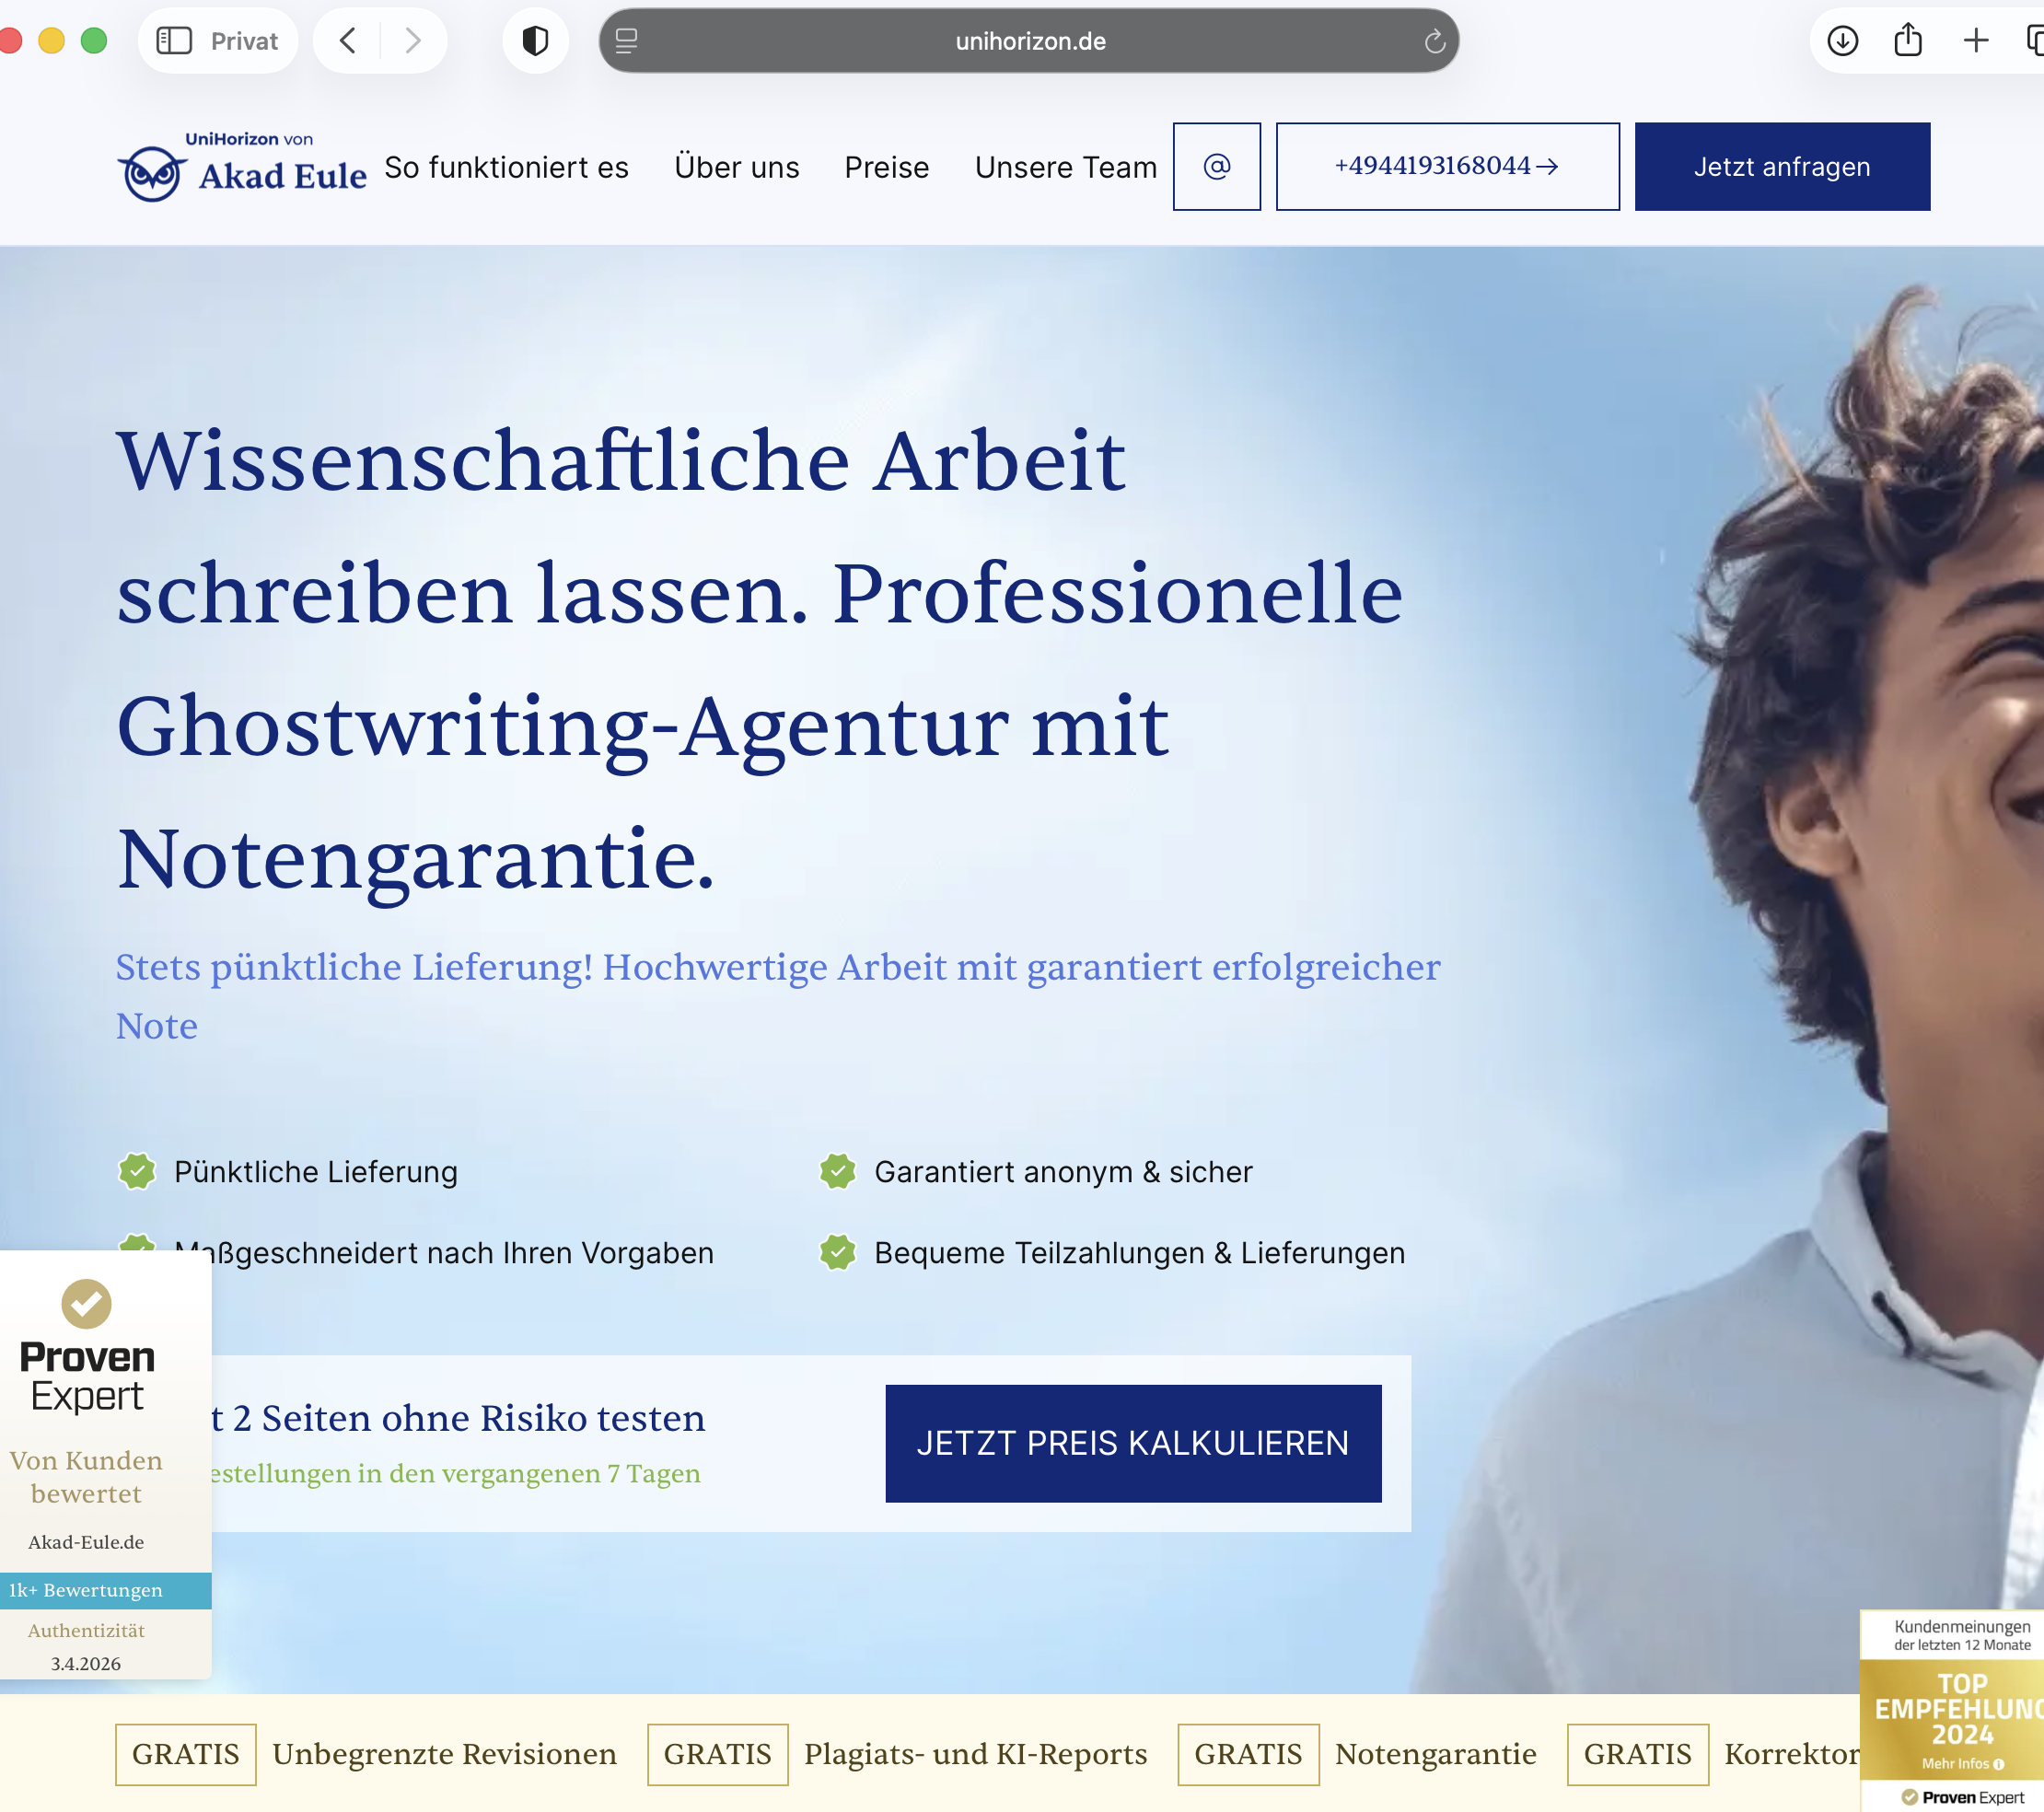This screenshot has height=1812, width=2044.
Task: Click the unihorizon.de address bar
Action: (1029, 41)
